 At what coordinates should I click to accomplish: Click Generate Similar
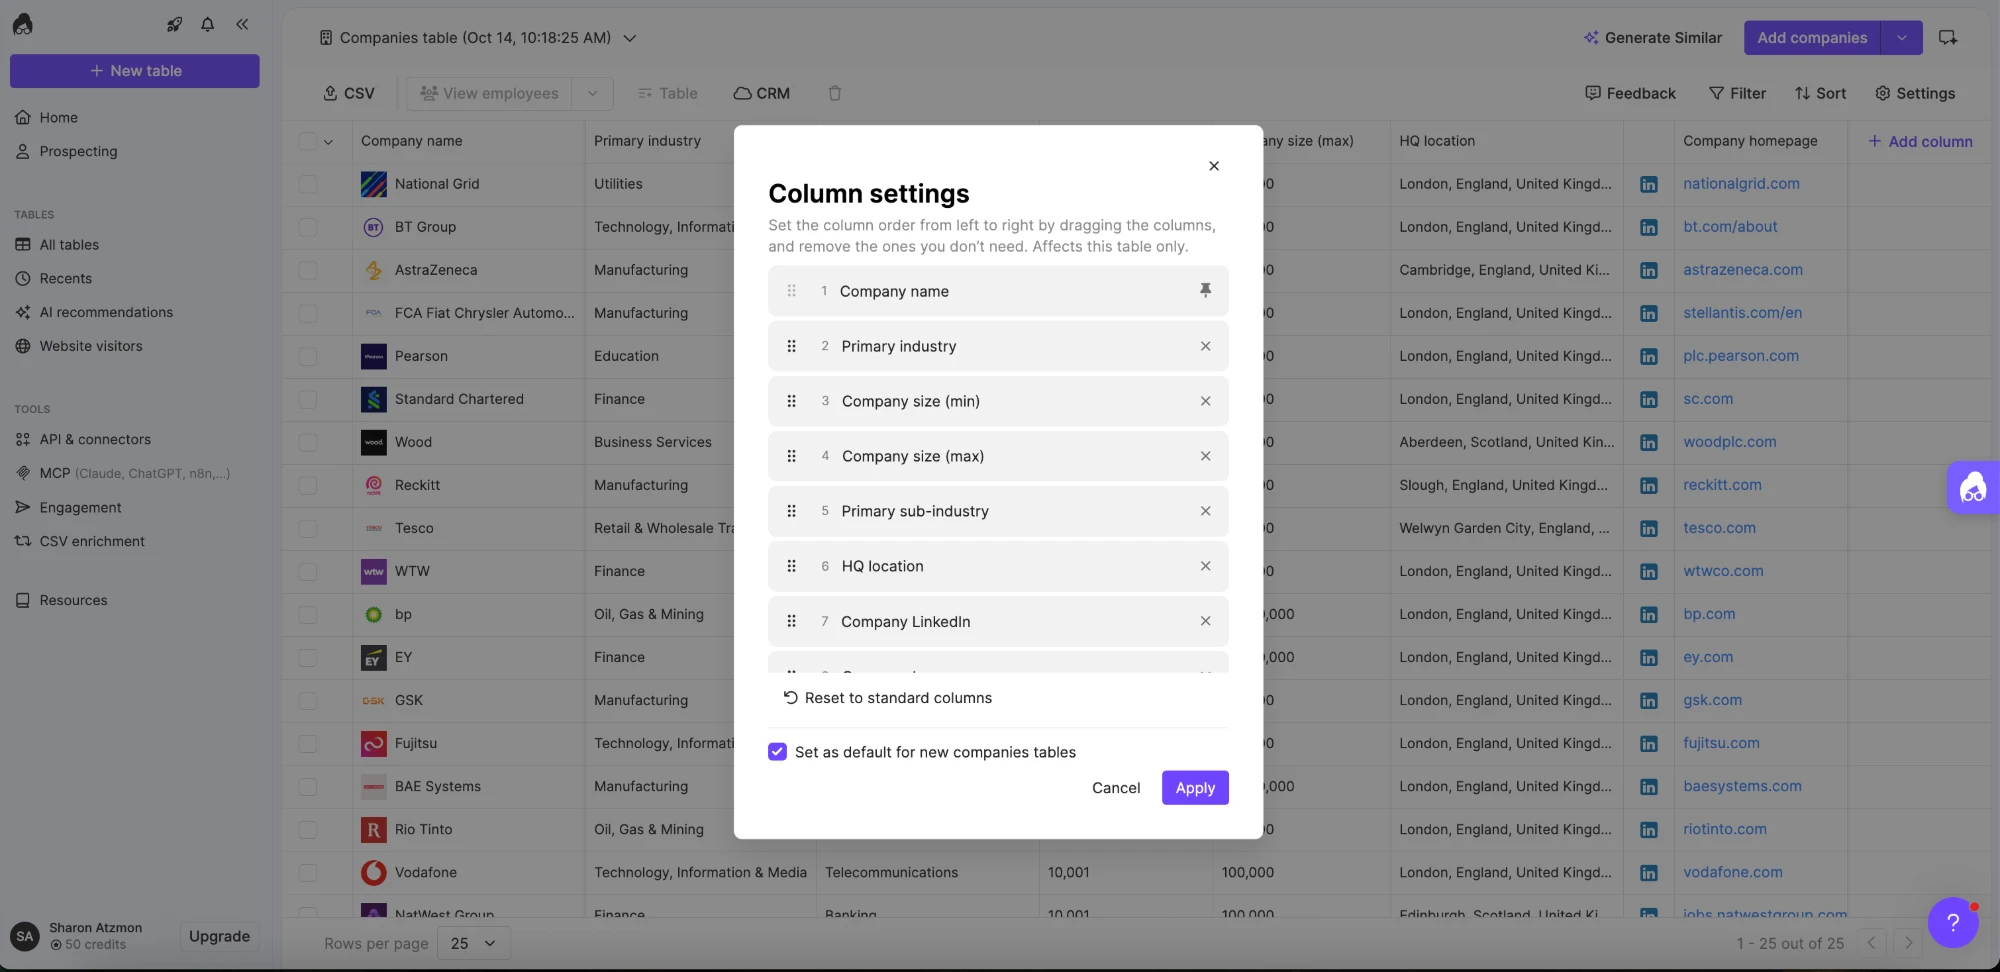point(1652,38)
